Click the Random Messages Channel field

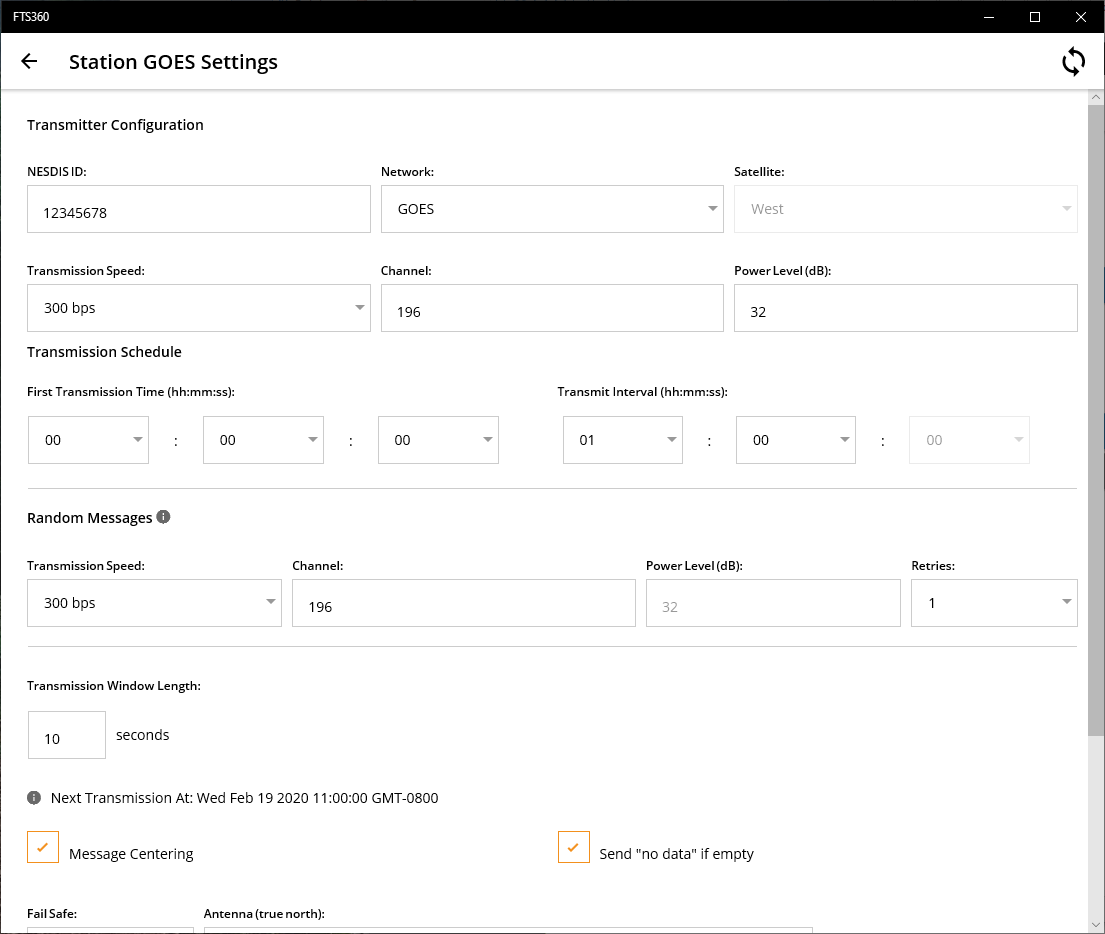click(464, 603)
